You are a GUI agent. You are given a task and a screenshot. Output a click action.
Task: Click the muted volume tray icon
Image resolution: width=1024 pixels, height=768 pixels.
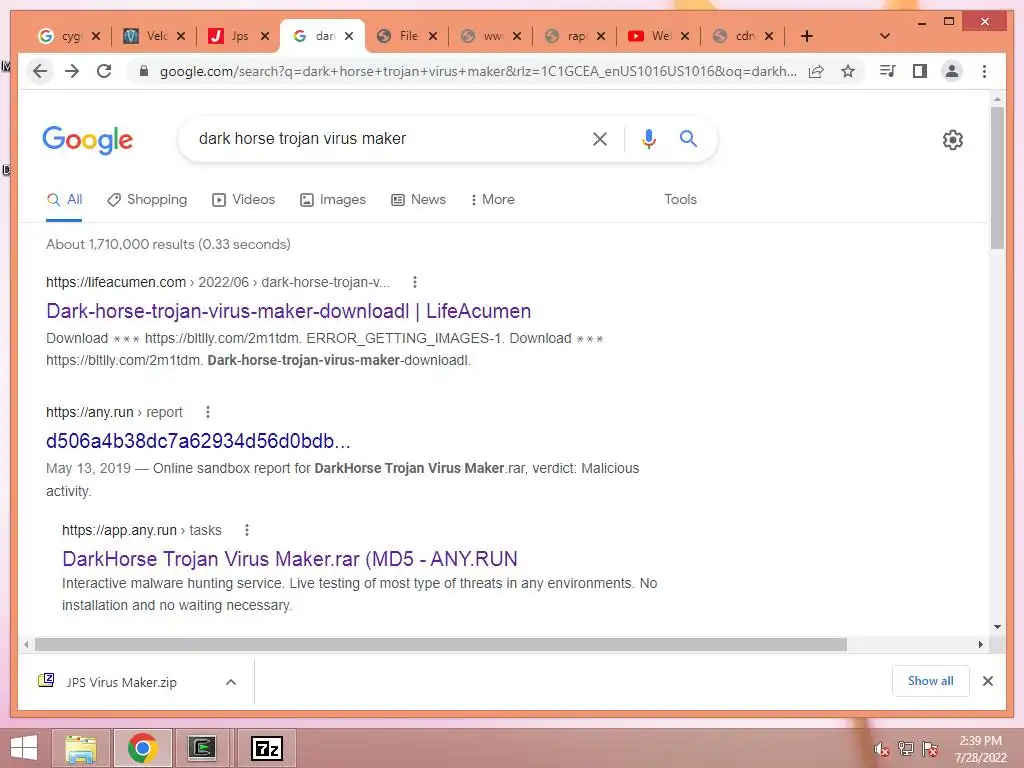pos(881,750)
